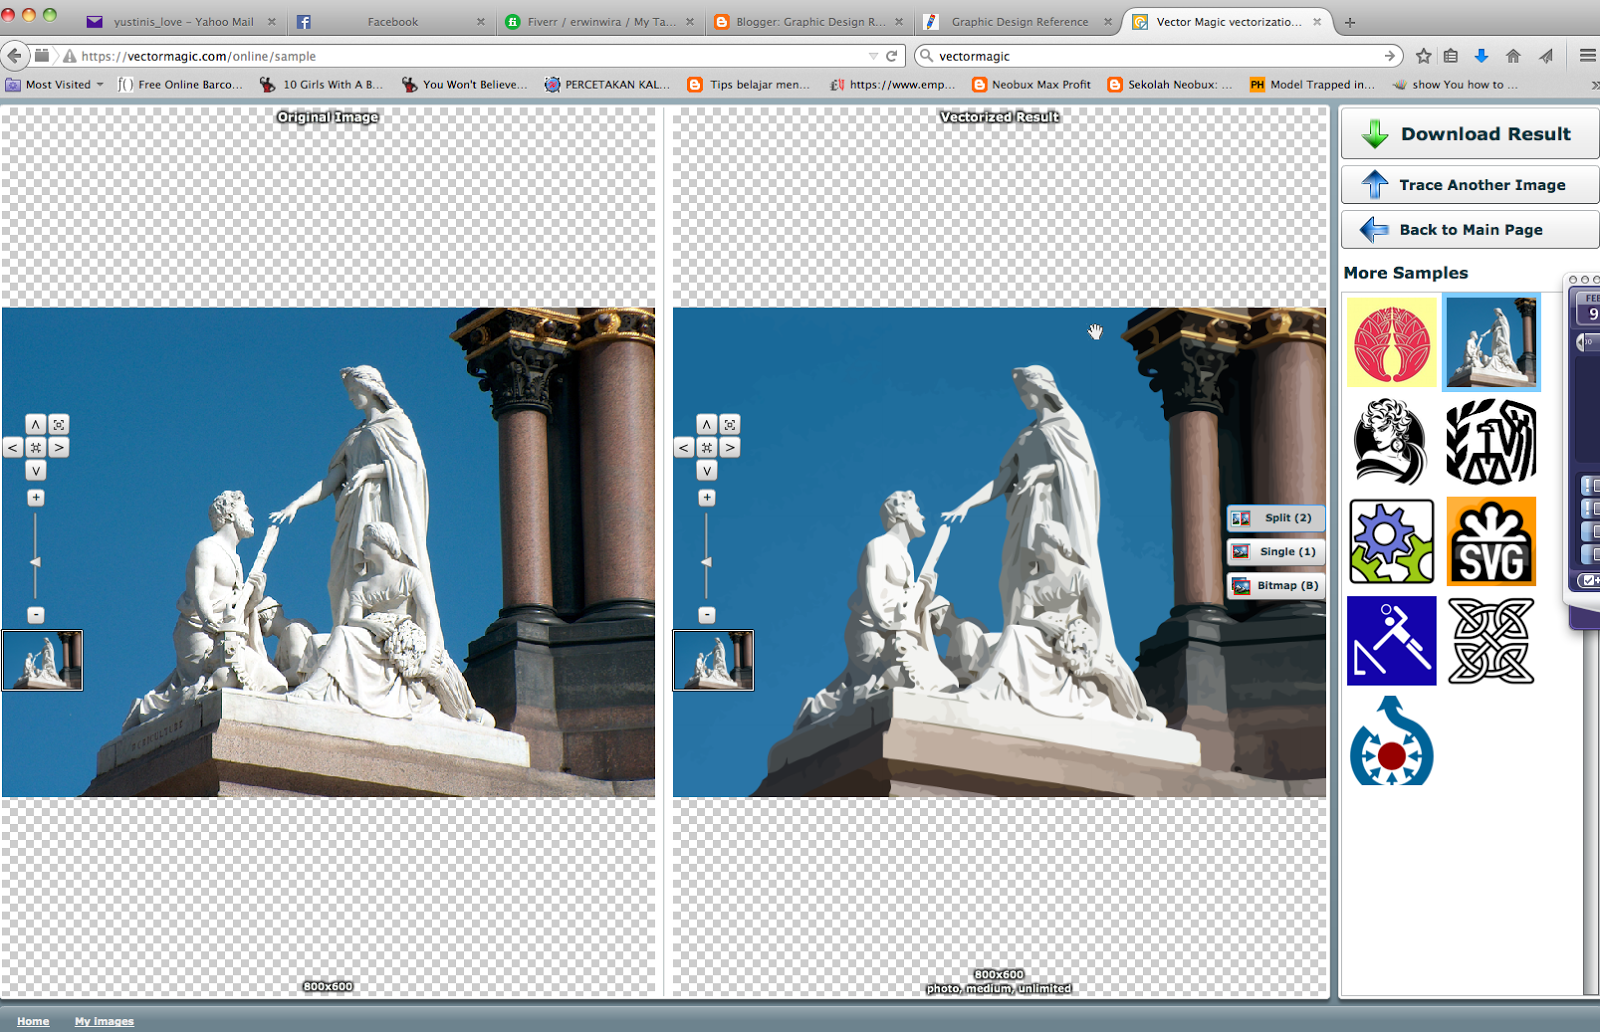Image resolution: width=1600 pixels, height=1032 pixels.
Task: Zoom out with the minus icon on the original image
Action: 35,613
